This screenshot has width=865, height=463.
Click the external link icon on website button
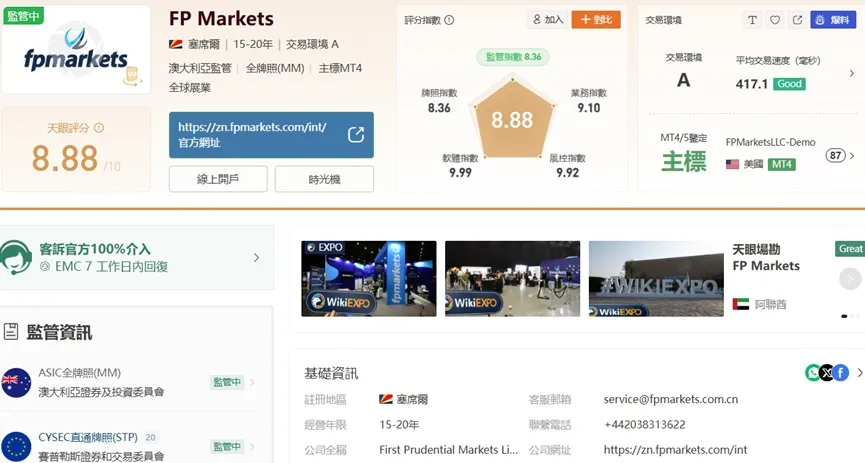(356, 135)
